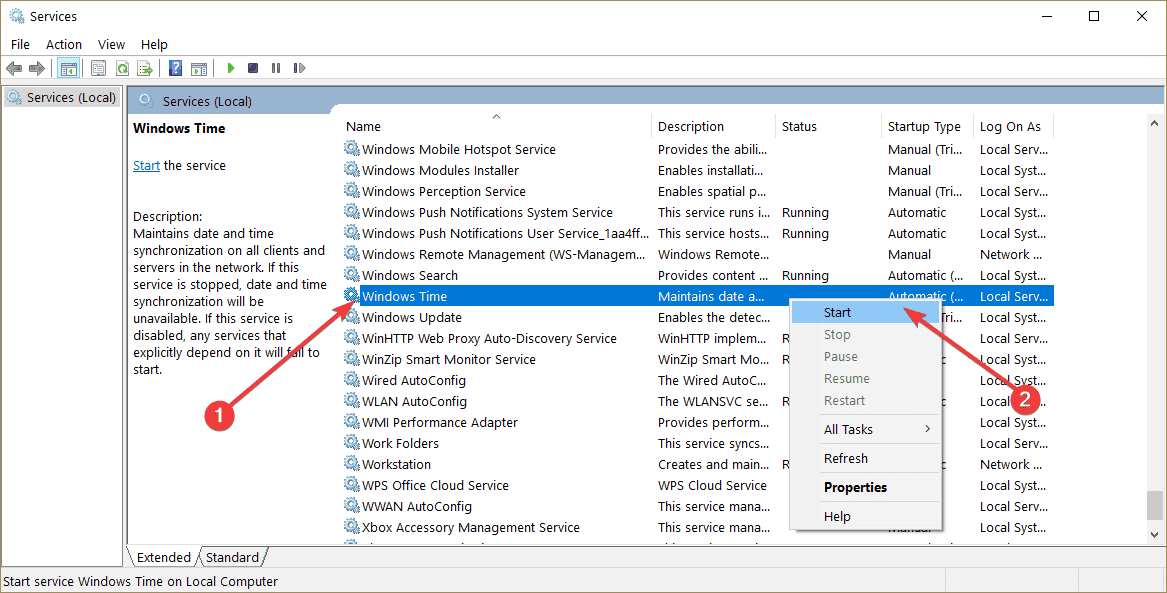Click the Properties sheet toolbar icon
This screenshot has width=1167, height=593.
pyautogui.click(x=98, y=68)
